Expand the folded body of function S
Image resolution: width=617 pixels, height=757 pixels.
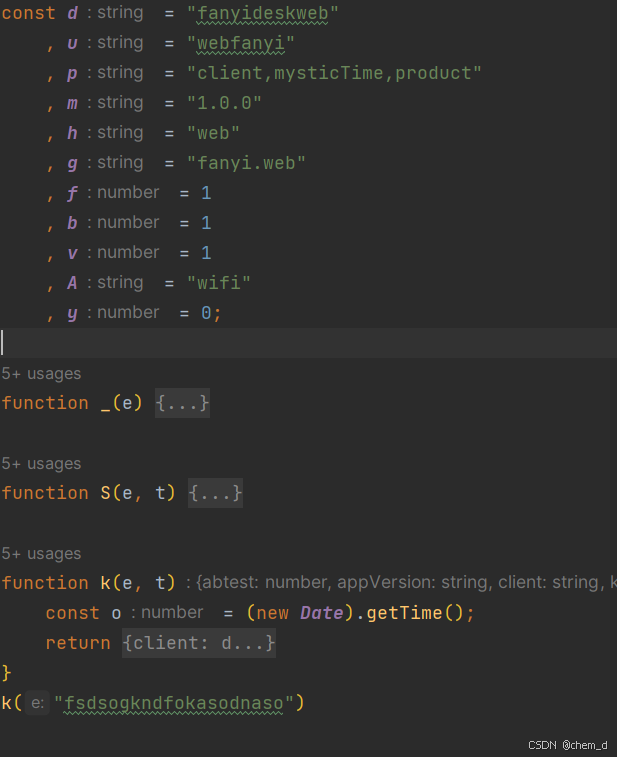tap(215, 493)
